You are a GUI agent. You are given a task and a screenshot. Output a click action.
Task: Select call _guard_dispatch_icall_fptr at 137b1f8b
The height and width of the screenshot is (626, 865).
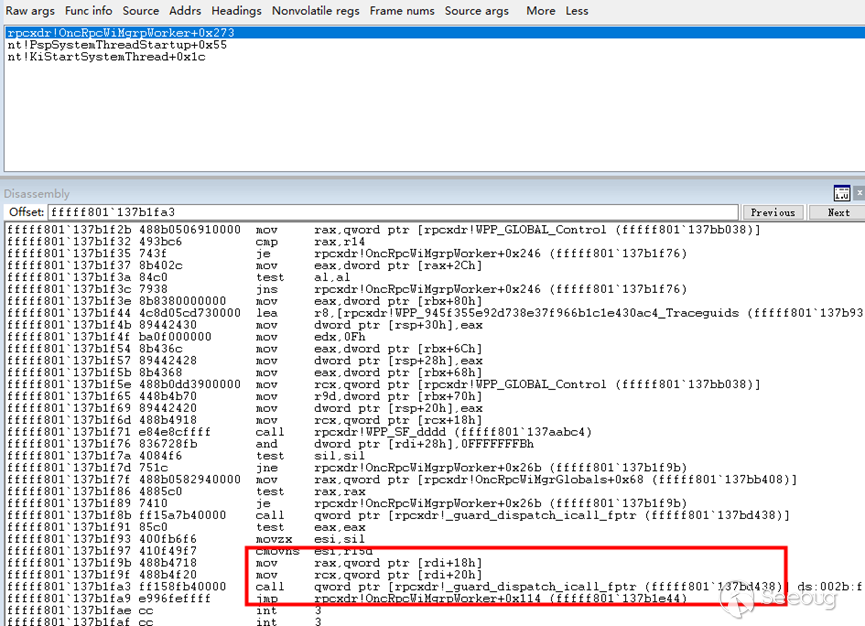click(398, 515)
